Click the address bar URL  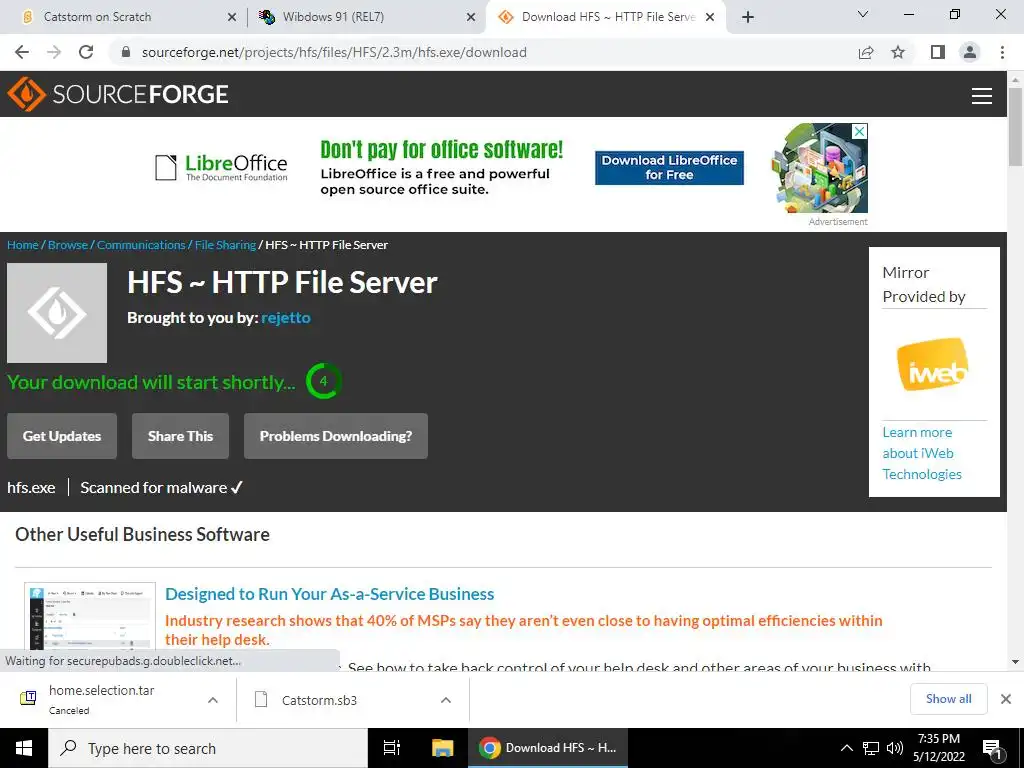pyautogui.click(x=334, y=52)
